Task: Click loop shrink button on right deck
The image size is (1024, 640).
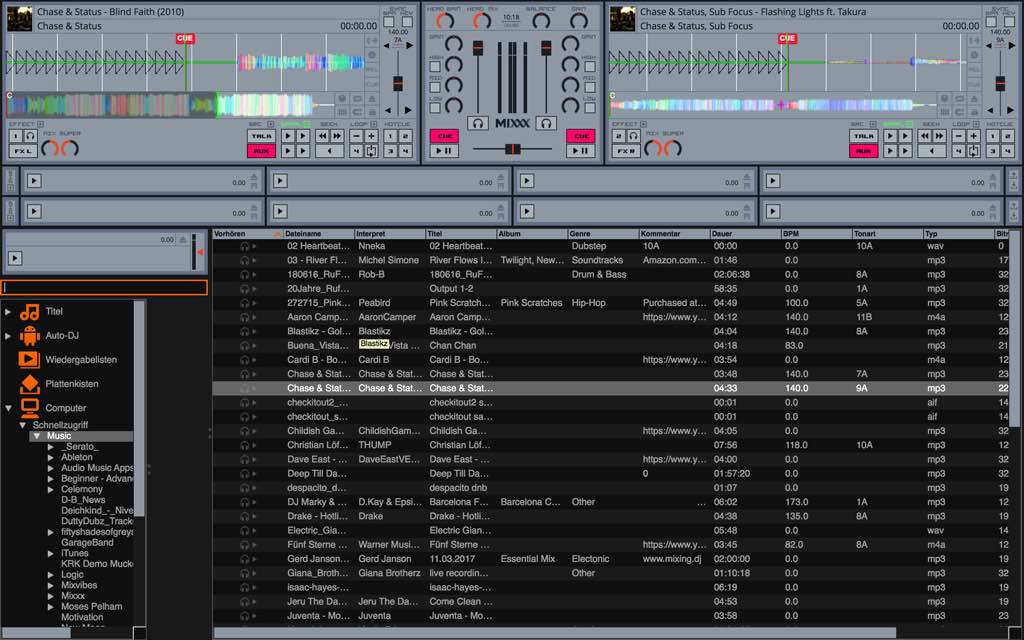Action: click(958, 136)
